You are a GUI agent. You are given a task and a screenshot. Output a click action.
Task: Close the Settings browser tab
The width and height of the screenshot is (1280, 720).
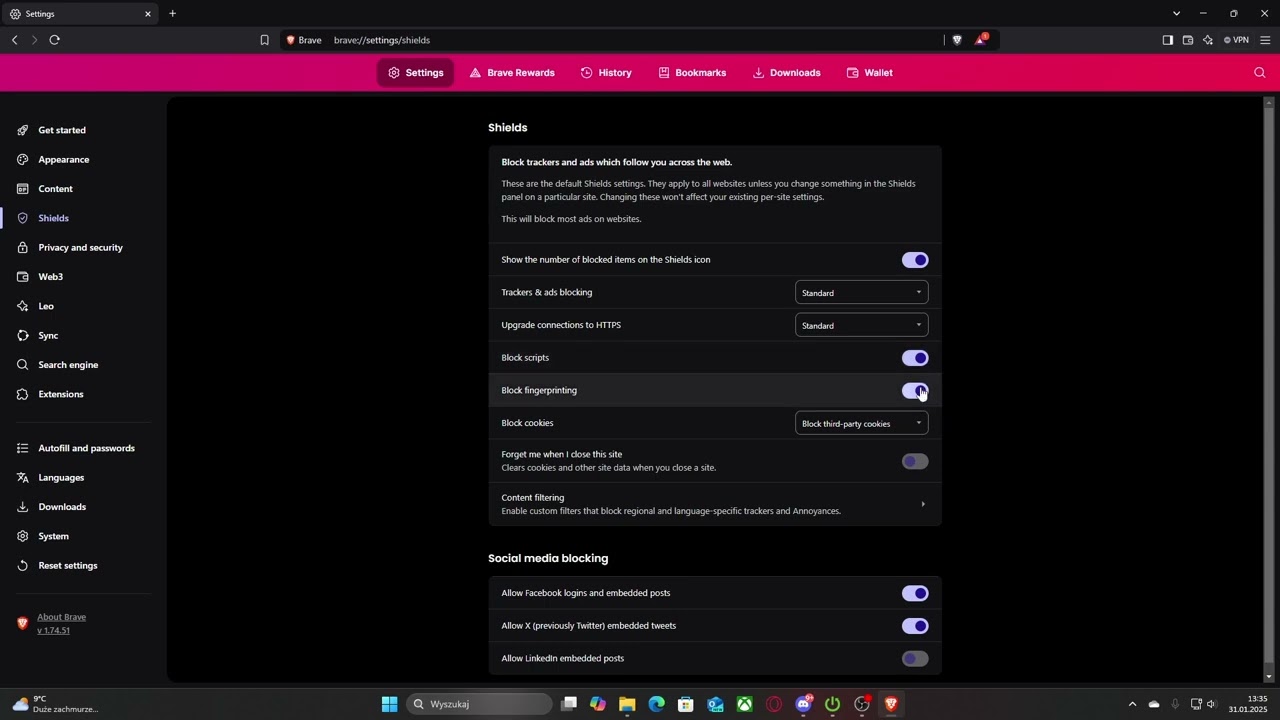click(x=148, y=14)
